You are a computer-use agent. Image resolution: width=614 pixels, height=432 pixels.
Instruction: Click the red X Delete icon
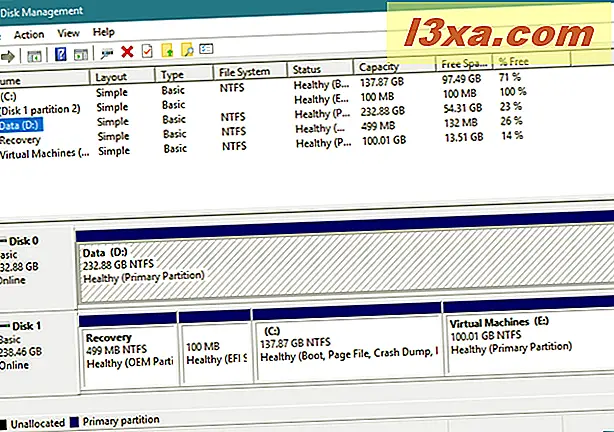tap(127, 52)
